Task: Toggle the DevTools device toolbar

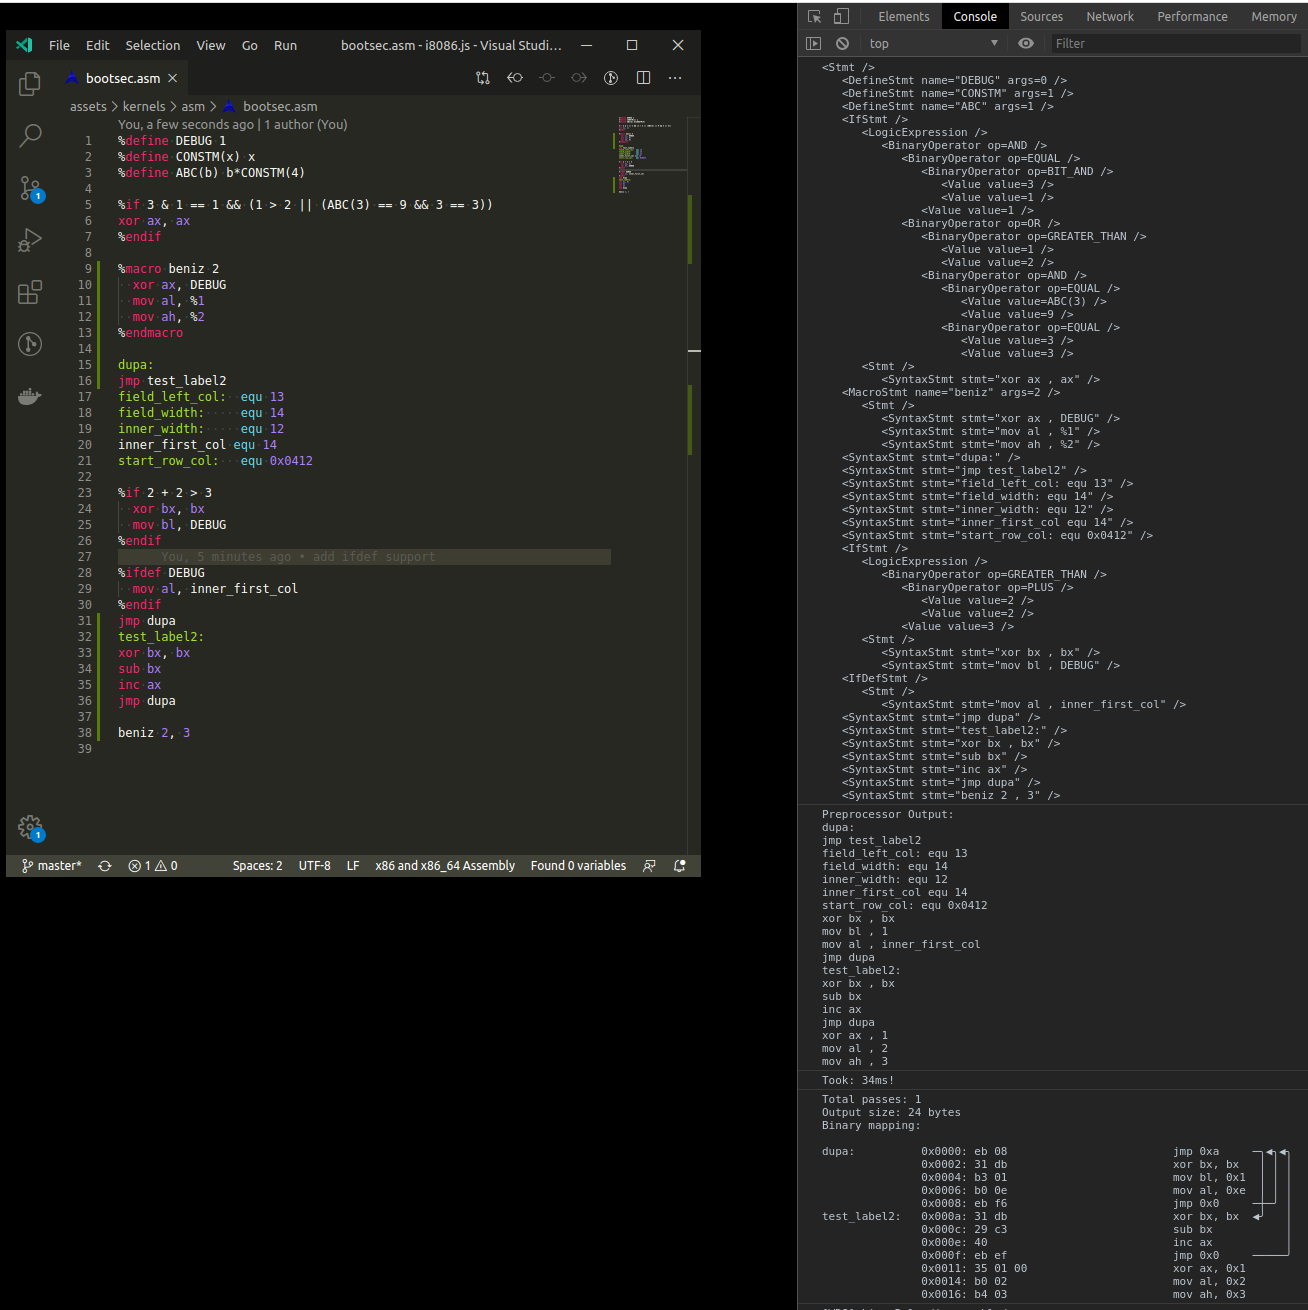Action: [x=841, y=16]
